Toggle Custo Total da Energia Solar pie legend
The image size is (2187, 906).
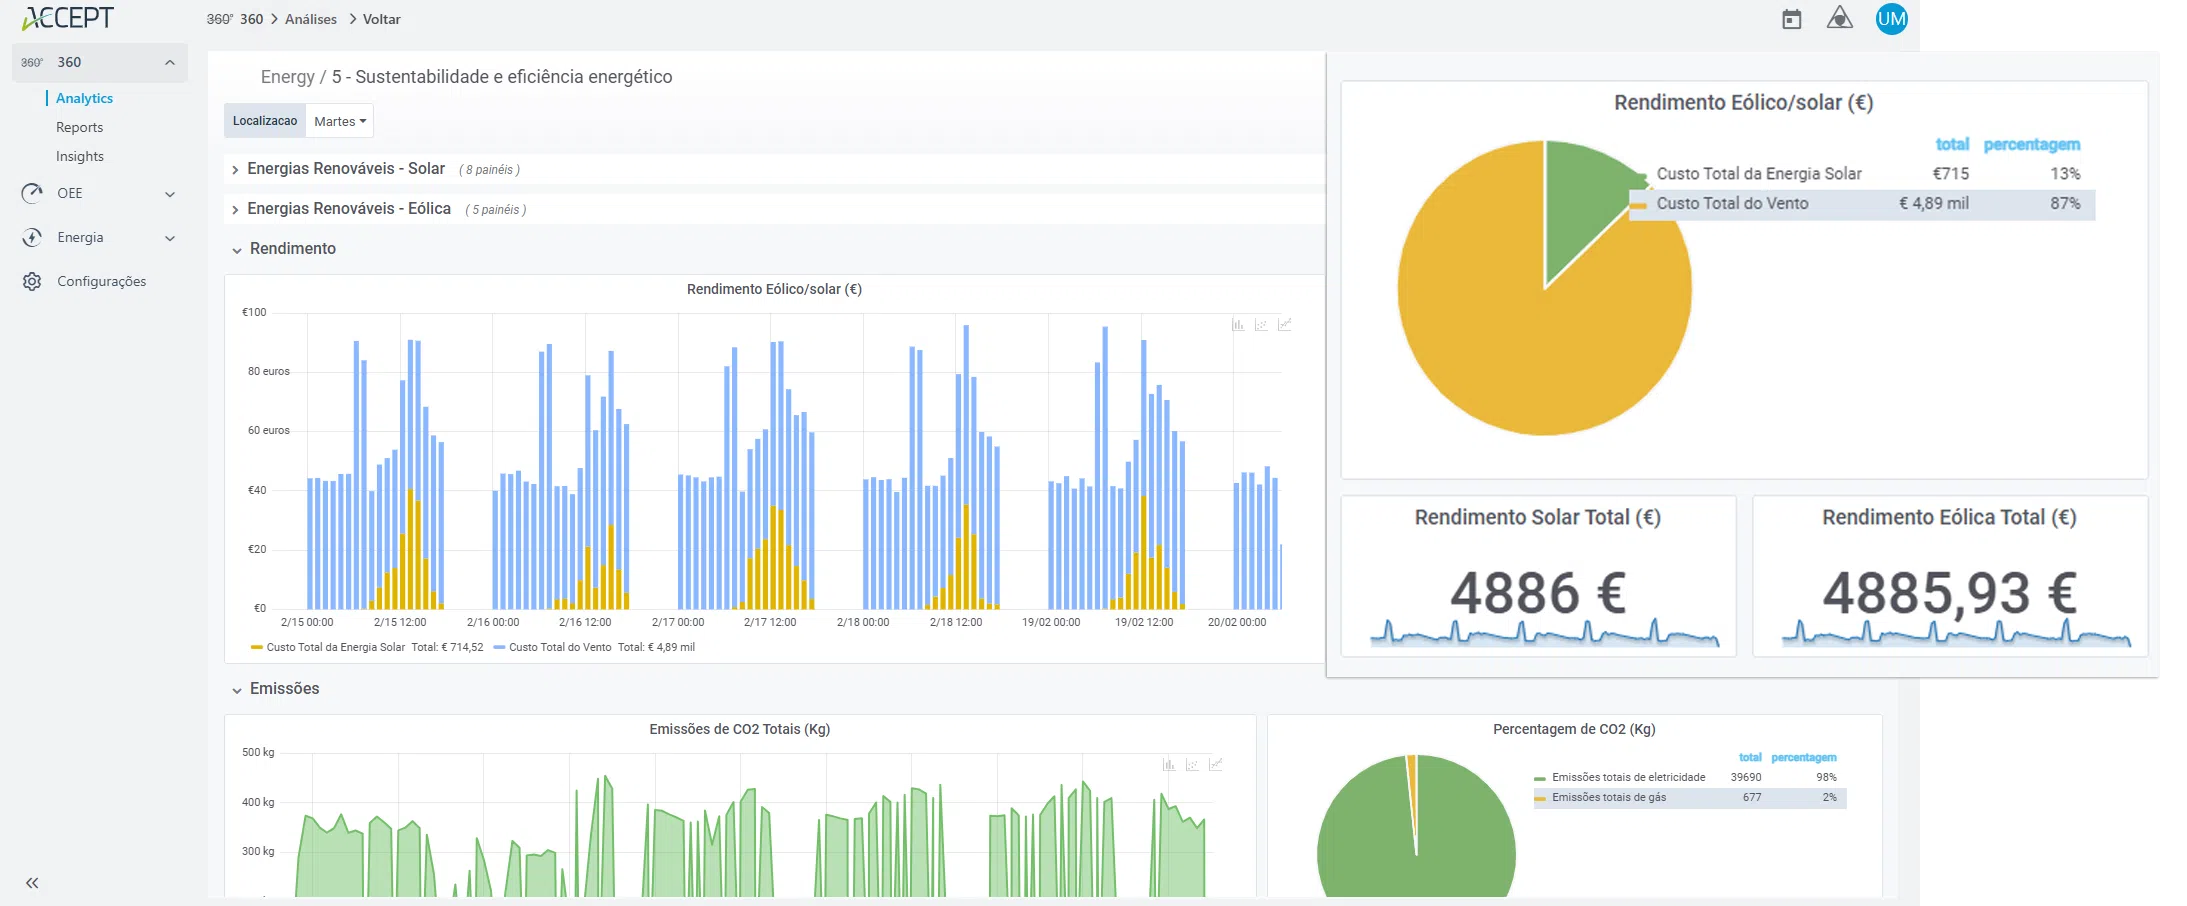pyautogui.click(x=1759, y=174)
